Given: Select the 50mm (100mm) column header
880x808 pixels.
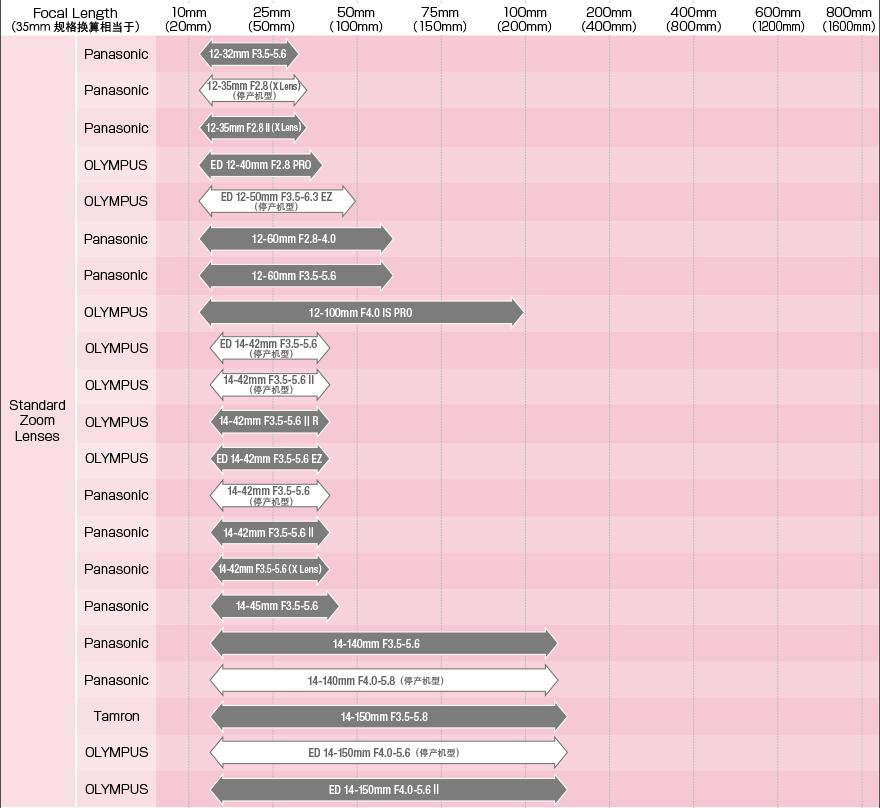Looking at the screenshot, I should 356,19.
